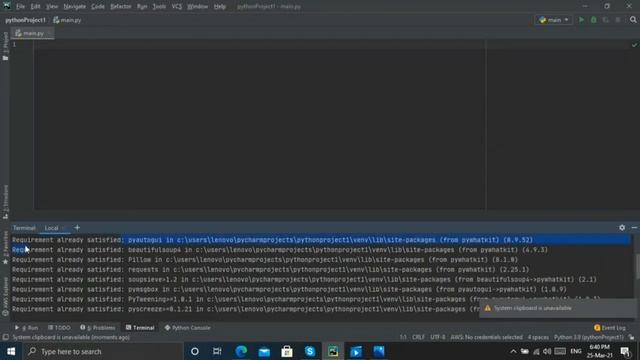The image size is (640, 360).
Task: Select the main.py editor tab
Action: coord(33,33)
